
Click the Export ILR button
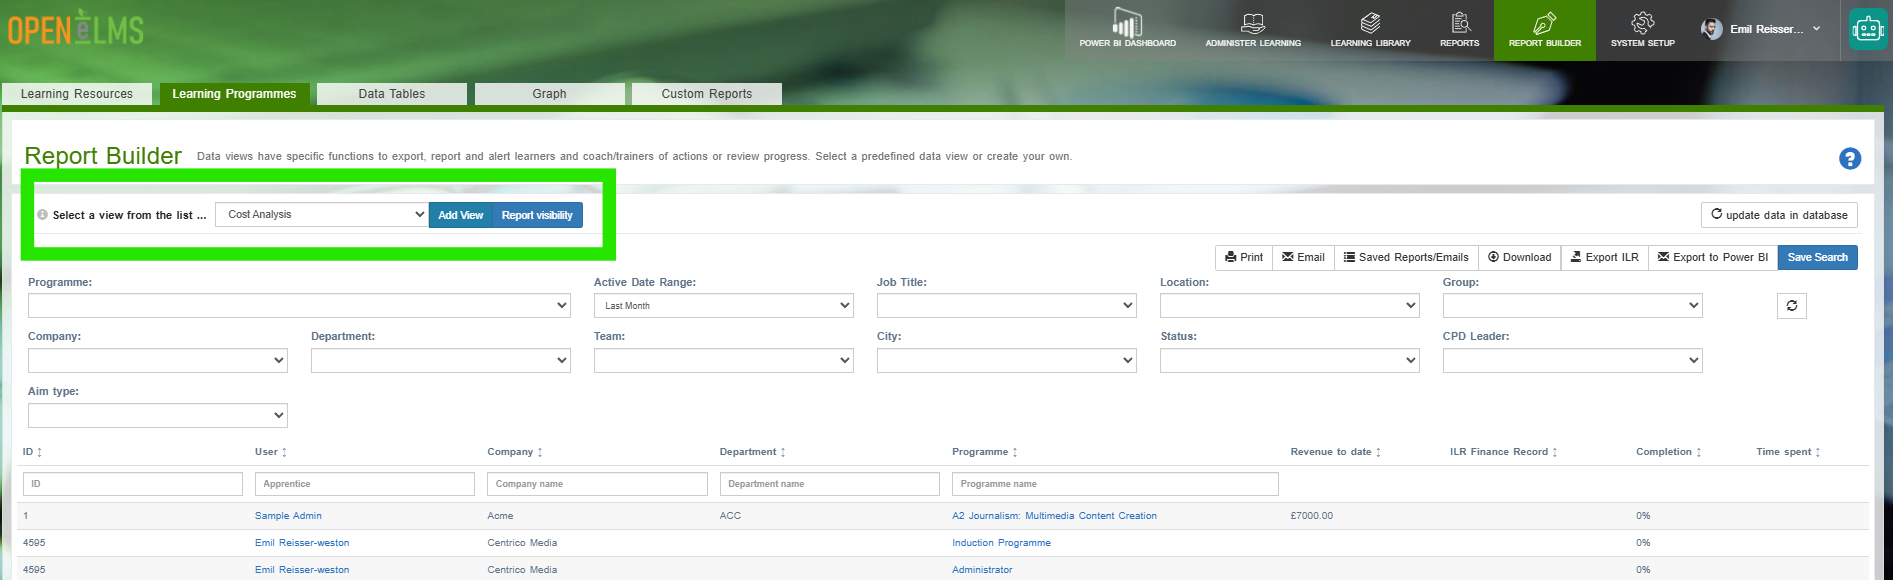tap(1605, 258)
